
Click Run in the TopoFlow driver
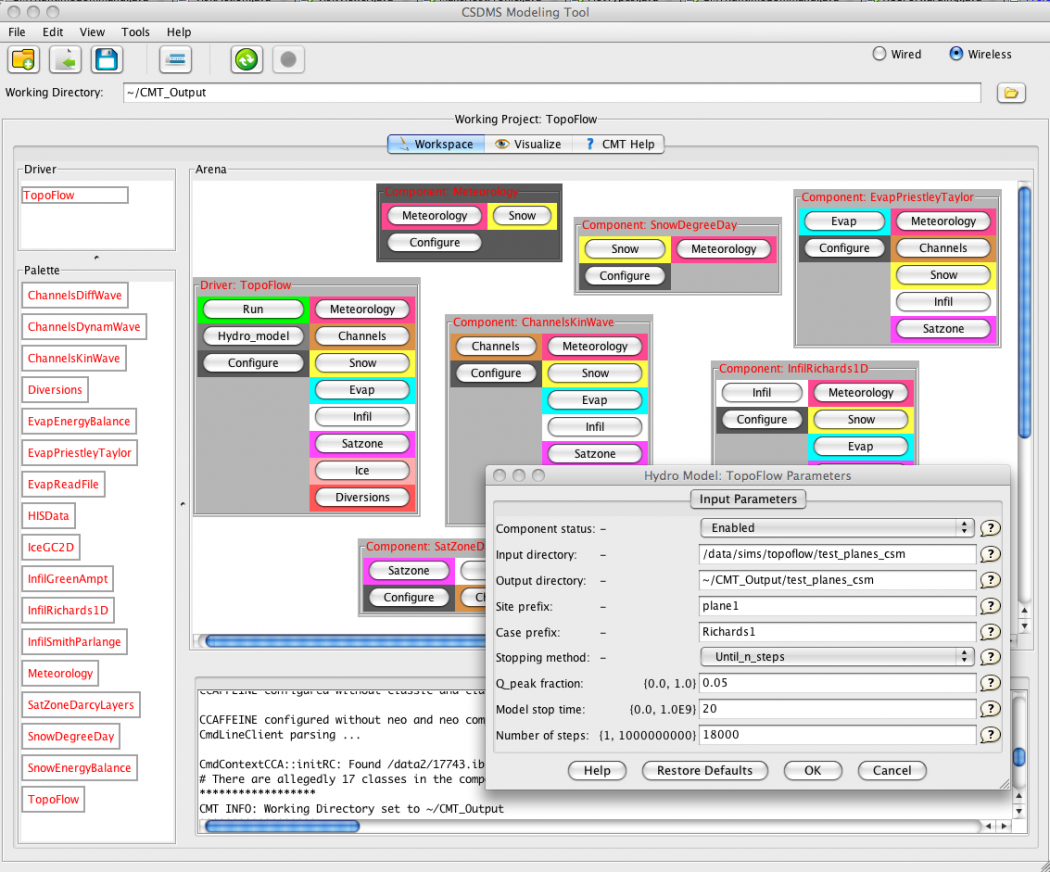[x=253, y=309]
